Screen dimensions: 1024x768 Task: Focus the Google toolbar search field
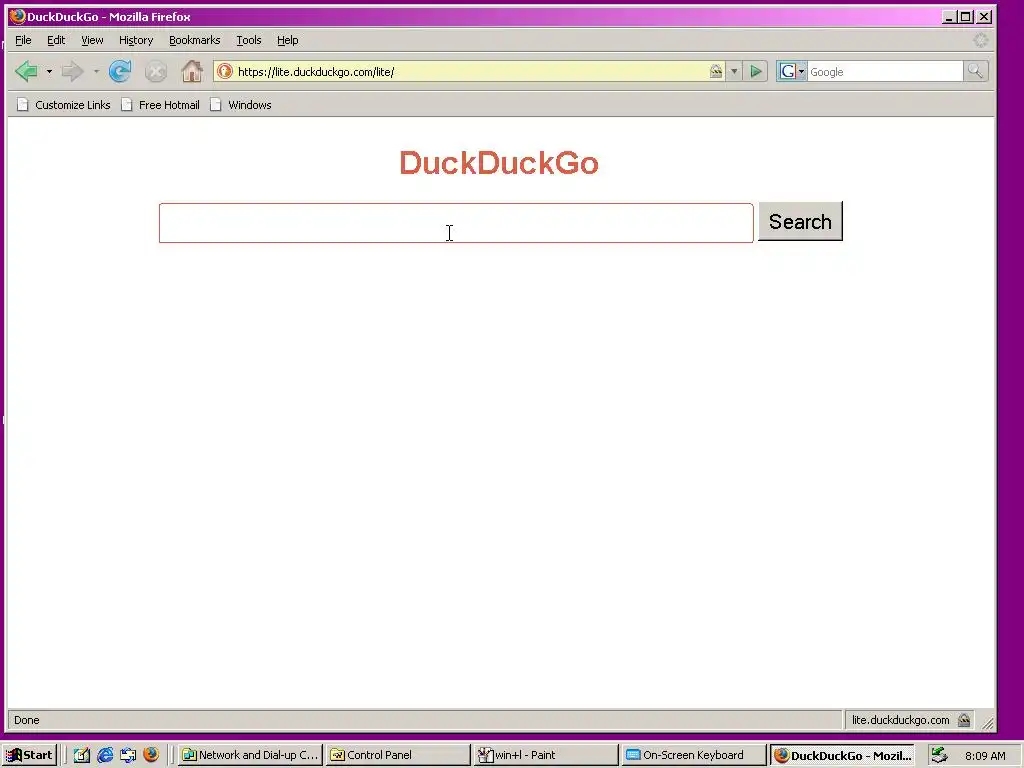click(x=885, y=72)
